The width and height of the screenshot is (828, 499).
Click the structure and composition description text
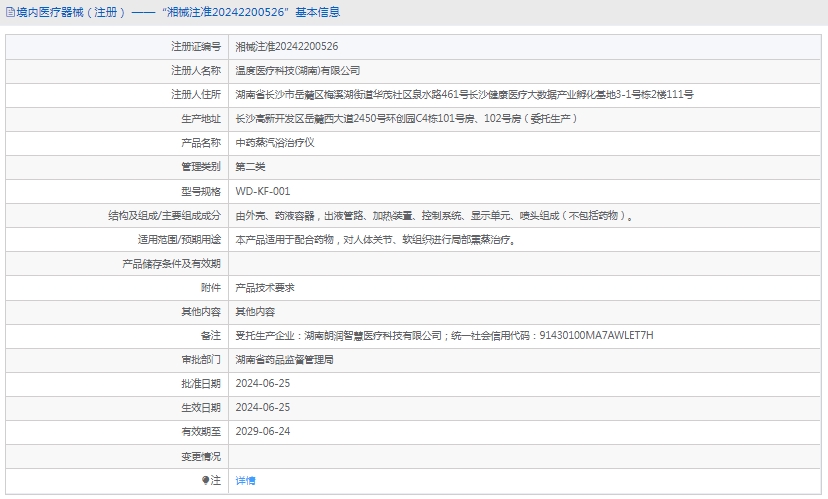point(435,215)
